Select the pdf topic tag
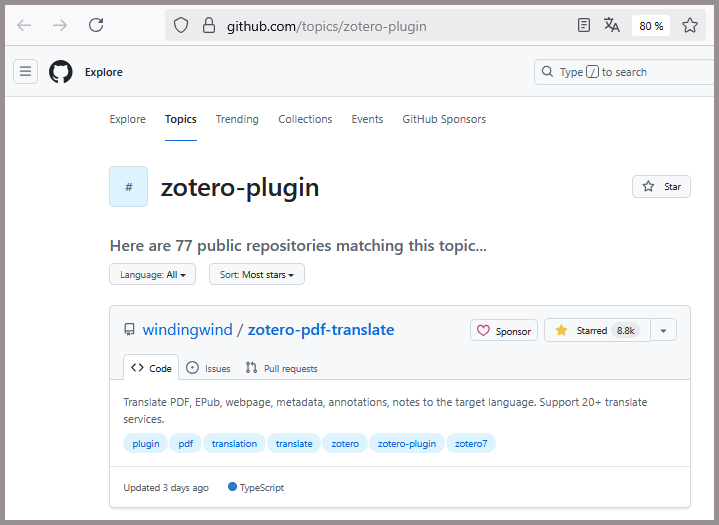Viewport: 719px width, 525px height. (185, 443)
